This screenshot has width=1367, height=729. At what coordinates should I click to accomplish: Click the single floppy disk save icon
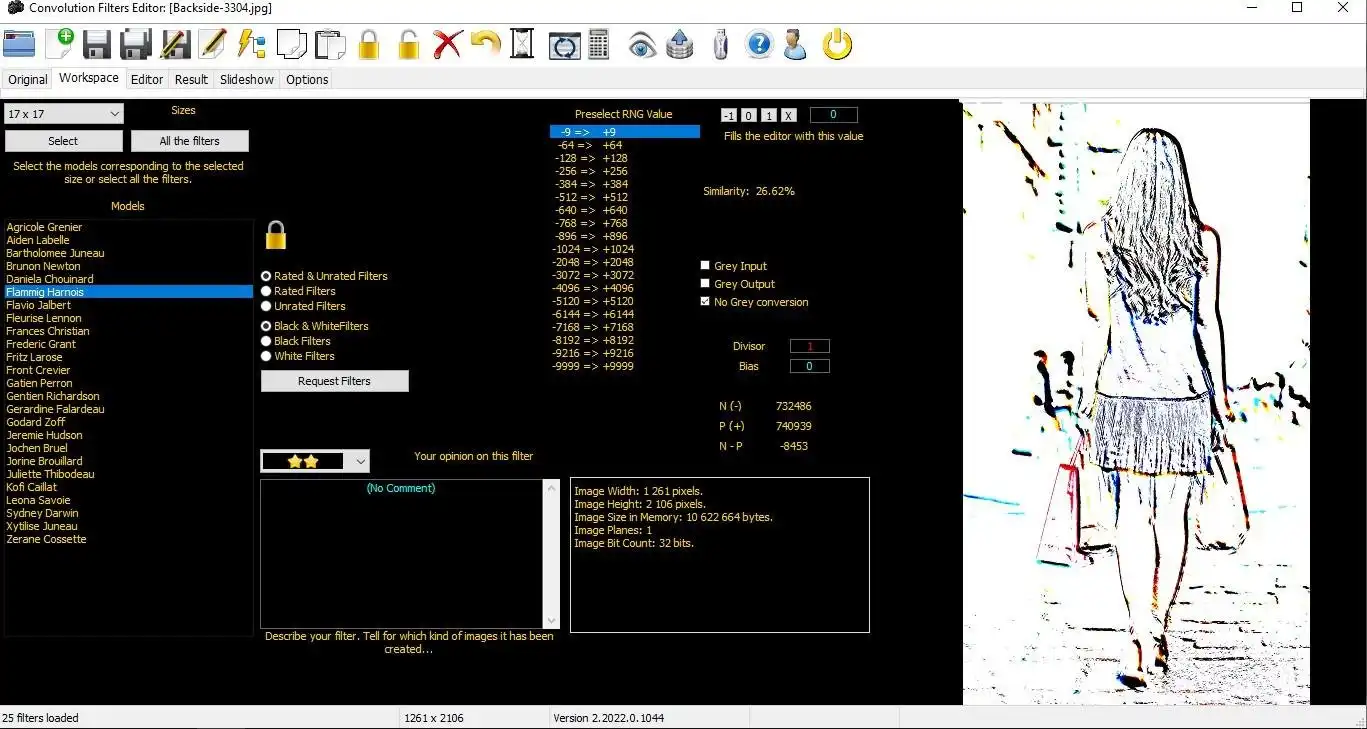[97, 45]
